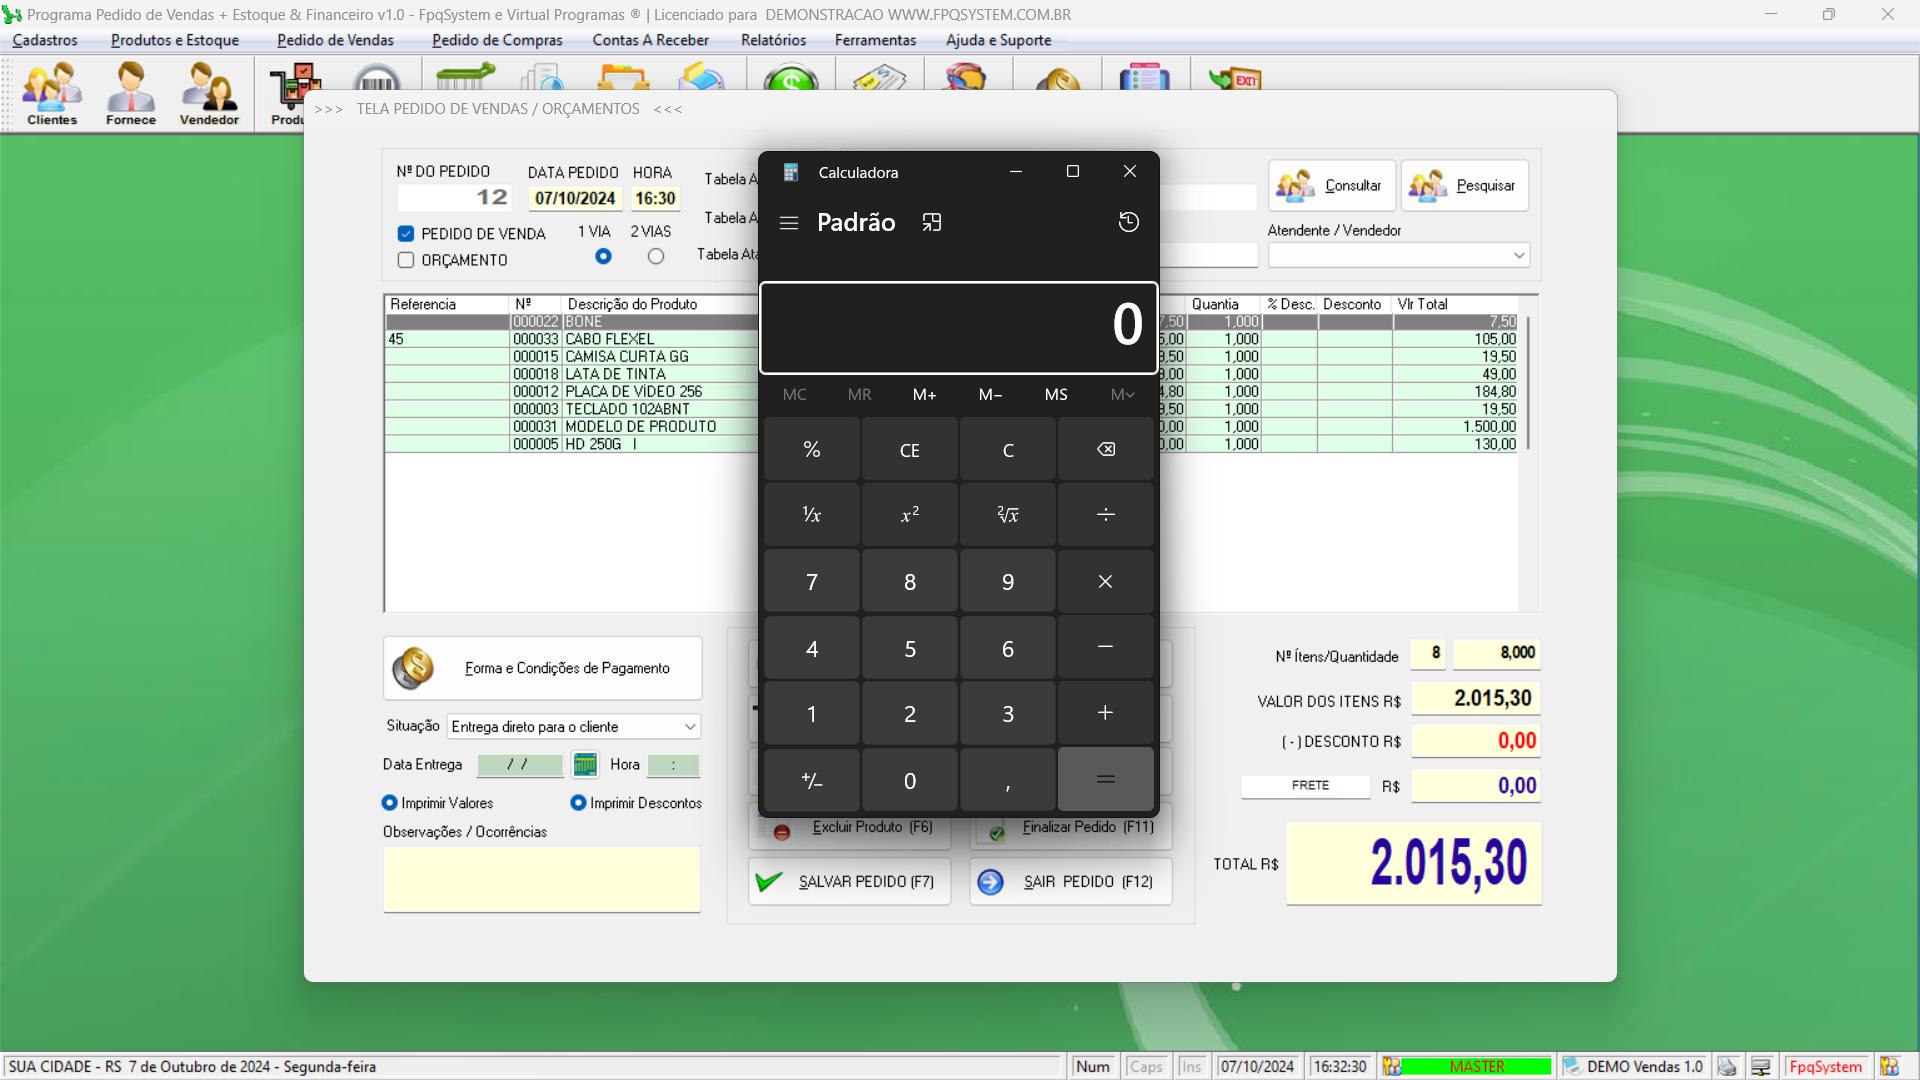Check the ORÇAMENTO checkbox

tap(405, 260)
